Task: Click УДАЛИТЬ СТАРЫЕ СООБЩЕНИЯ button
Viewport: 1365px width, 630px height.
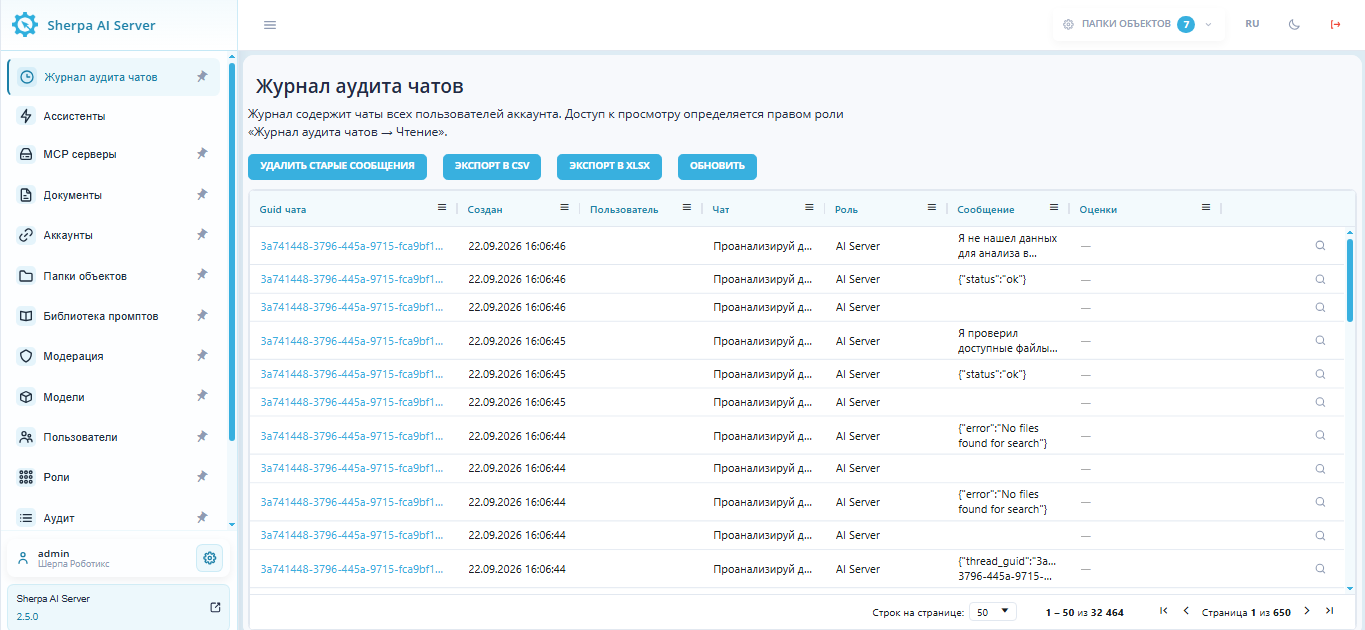Action: point(337,167)
